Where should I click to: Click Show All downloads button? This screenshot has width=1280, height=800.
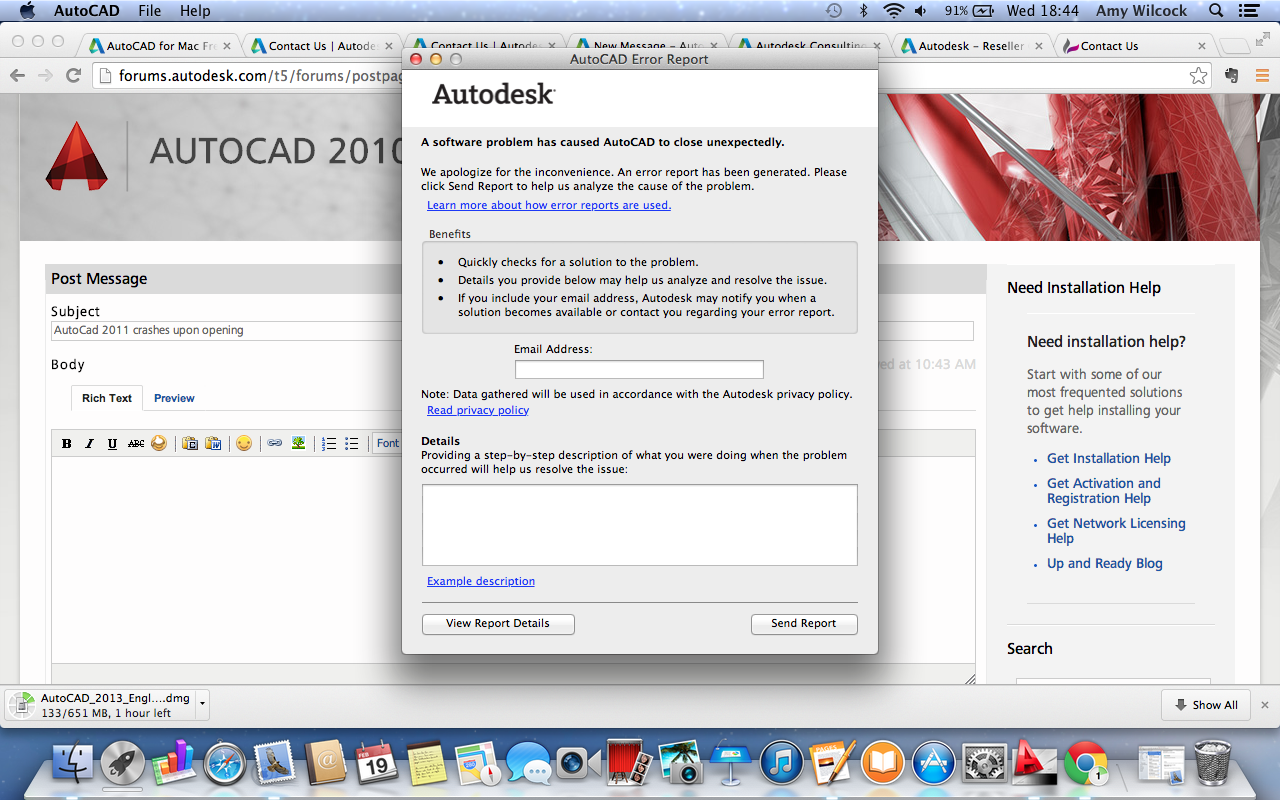coord(1207,705)
